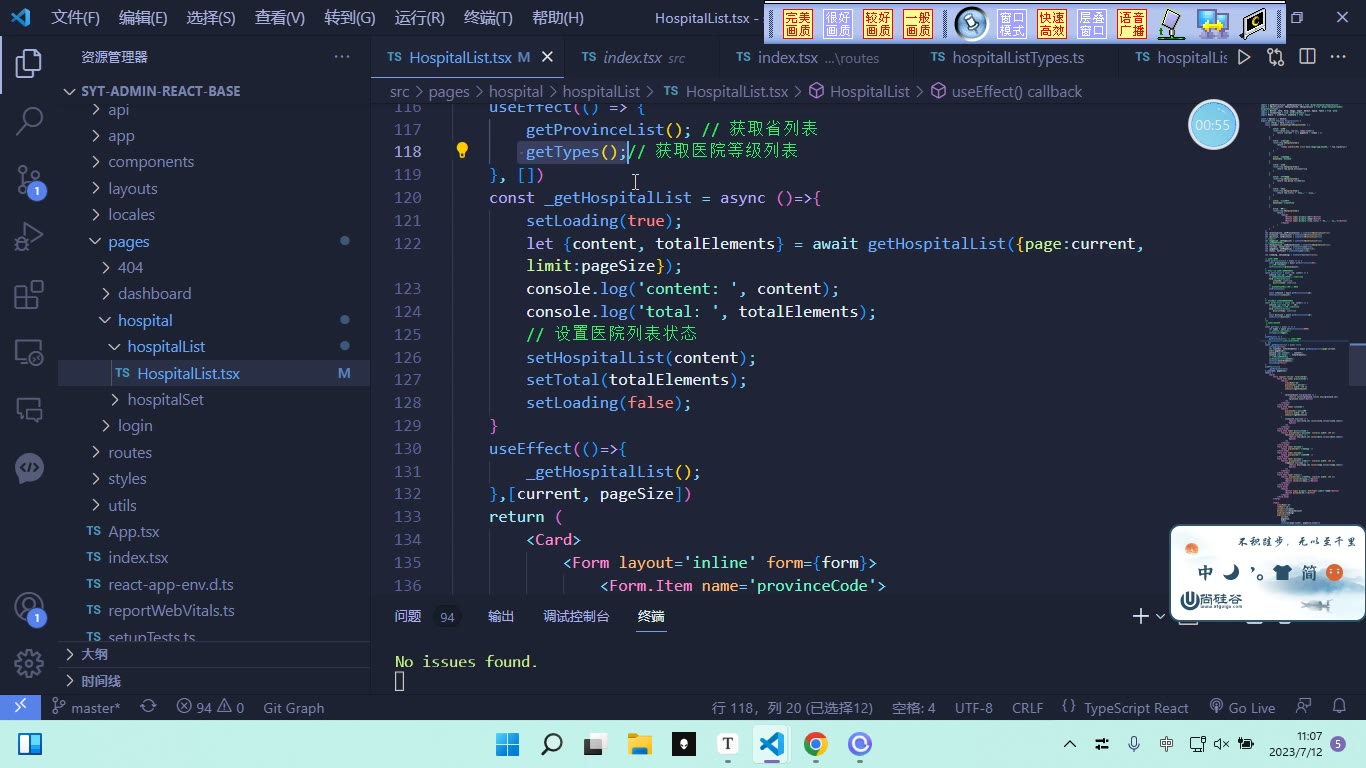Click the 00:55 timer circle
The height and width of the screenshot is (768, 1366).
tap(1213, 125)
